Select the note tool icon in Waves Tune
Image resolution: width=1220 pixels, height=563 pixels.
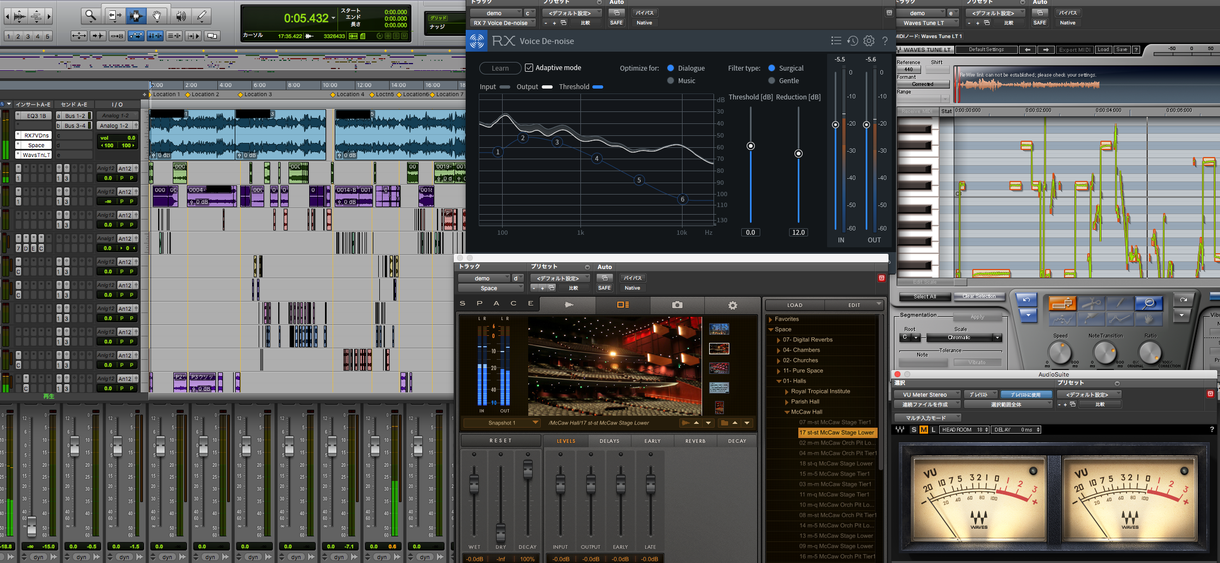pyautogui.click(x=1061, y=303)
